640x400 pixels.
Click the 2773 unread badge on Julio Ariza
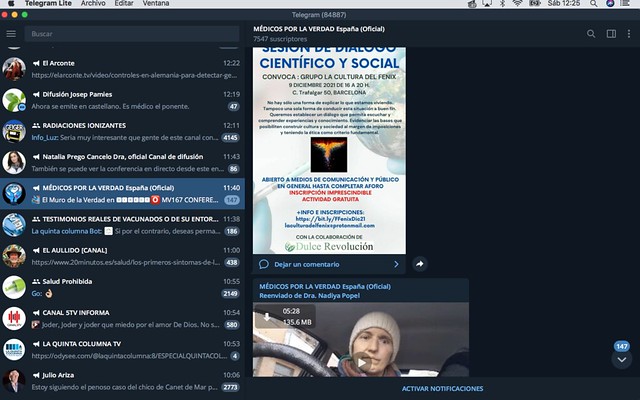(230, 387)
